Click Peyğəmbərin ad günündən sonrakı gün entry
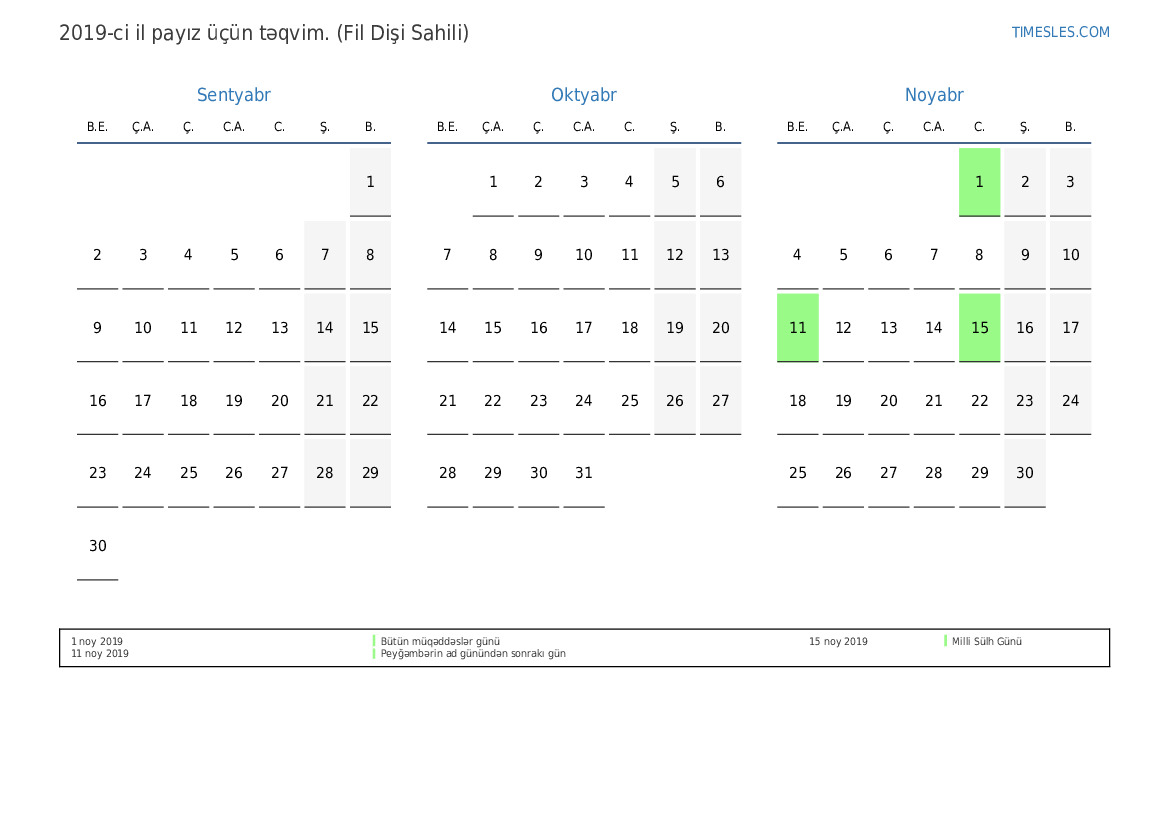 click(x=472, y=654)
